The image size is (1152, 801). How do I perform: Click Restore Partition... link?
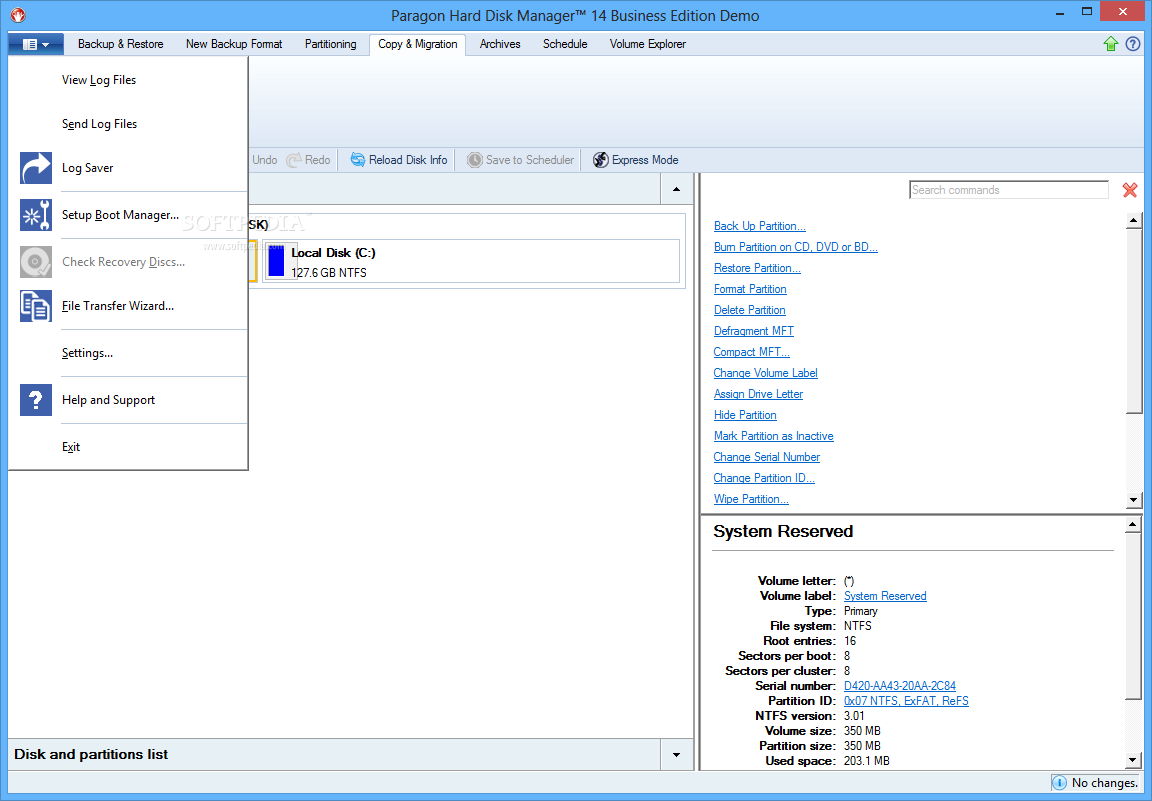(757, 268)
